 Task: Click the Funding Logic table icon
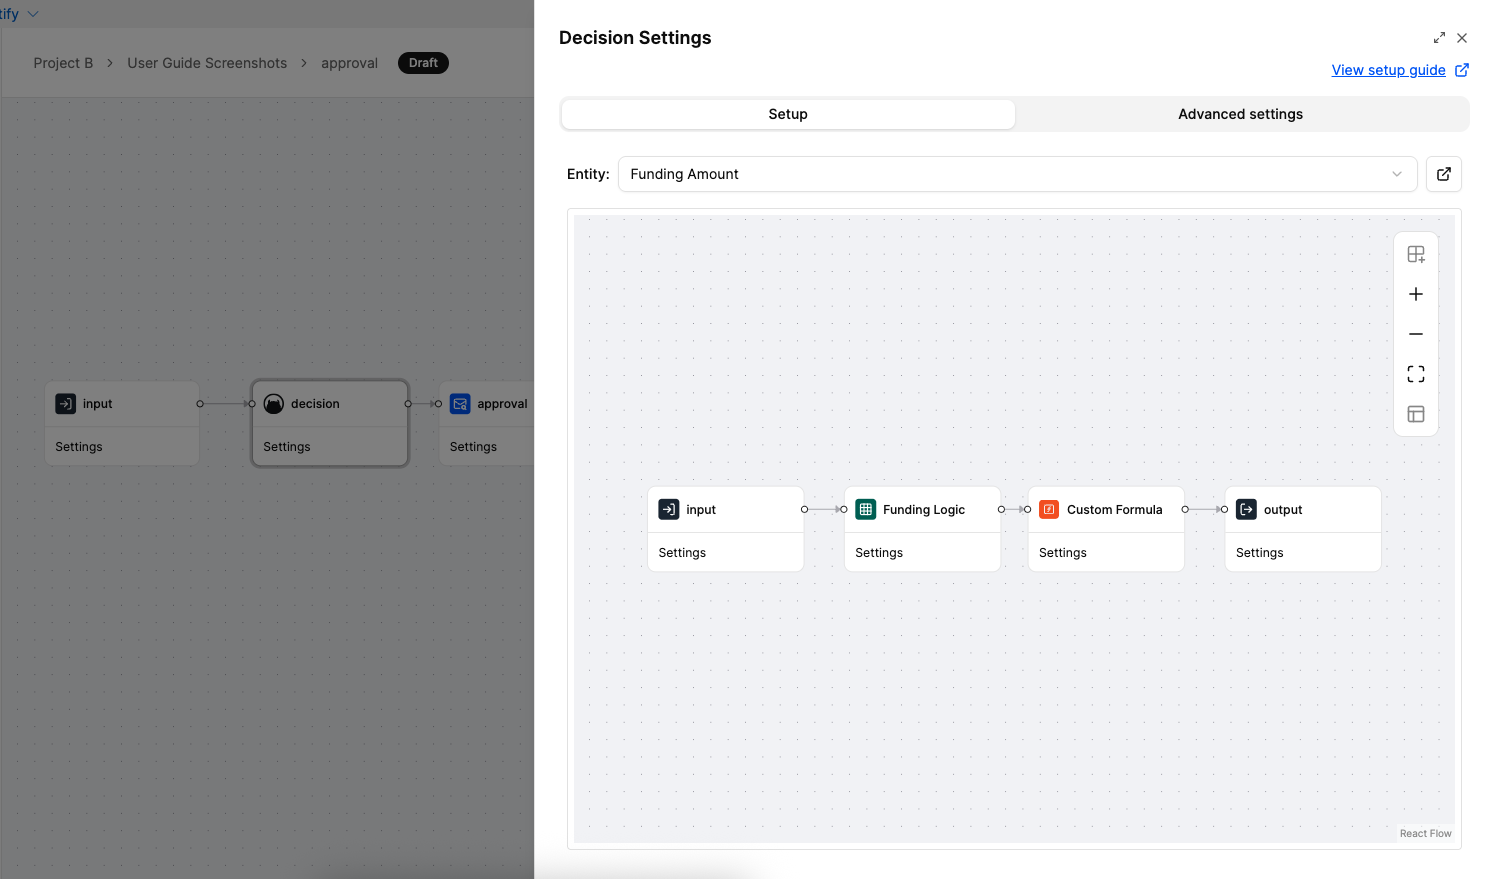[x=866, y=509]
